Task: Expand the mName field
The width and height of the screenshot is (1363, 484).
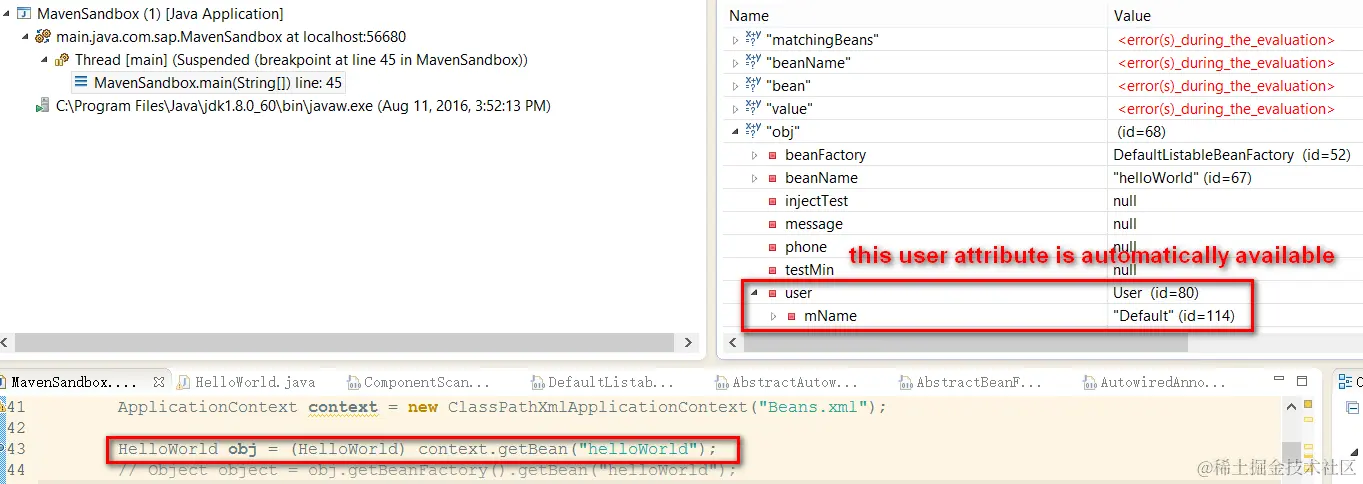Action: point(774,316)
